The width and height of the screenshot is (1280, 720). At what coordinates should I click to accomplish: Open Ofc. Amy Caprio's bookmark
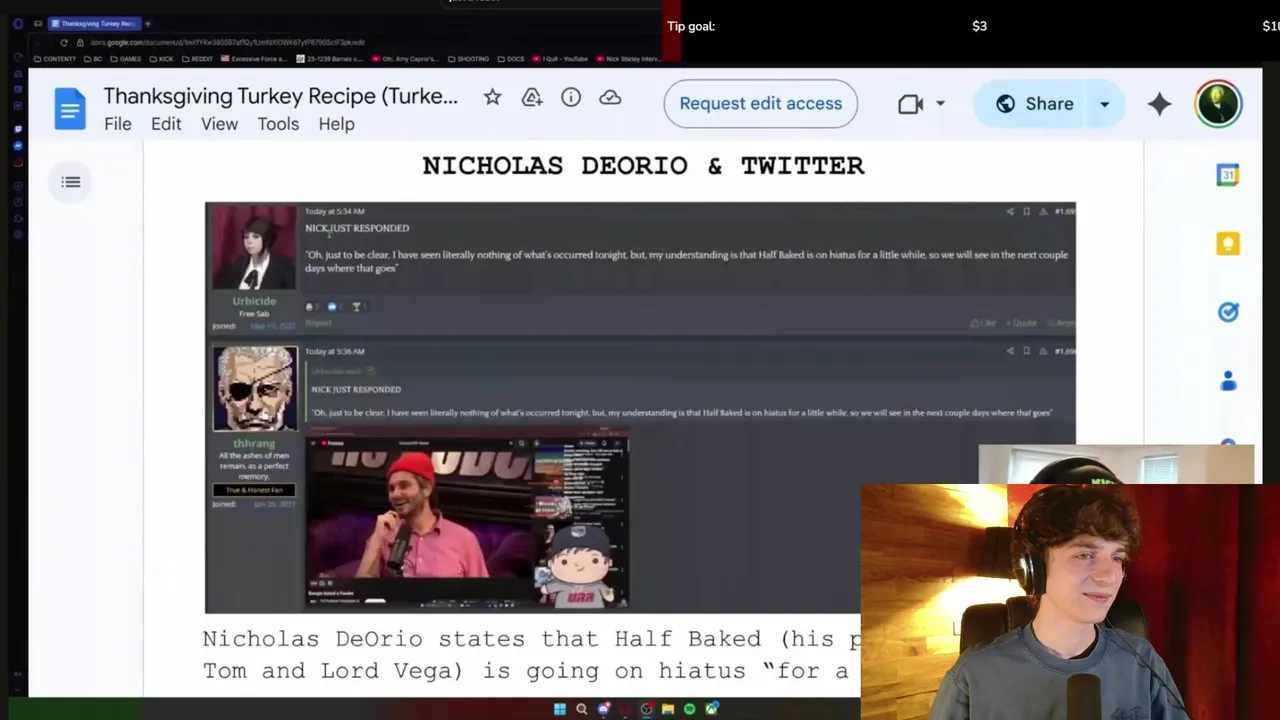click(406, 59)
